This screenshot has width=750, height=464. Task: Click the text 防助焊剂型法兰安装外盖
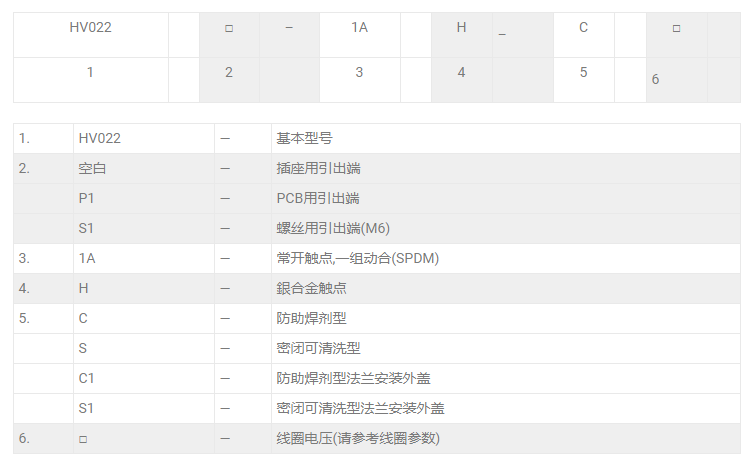click(353, 378)
